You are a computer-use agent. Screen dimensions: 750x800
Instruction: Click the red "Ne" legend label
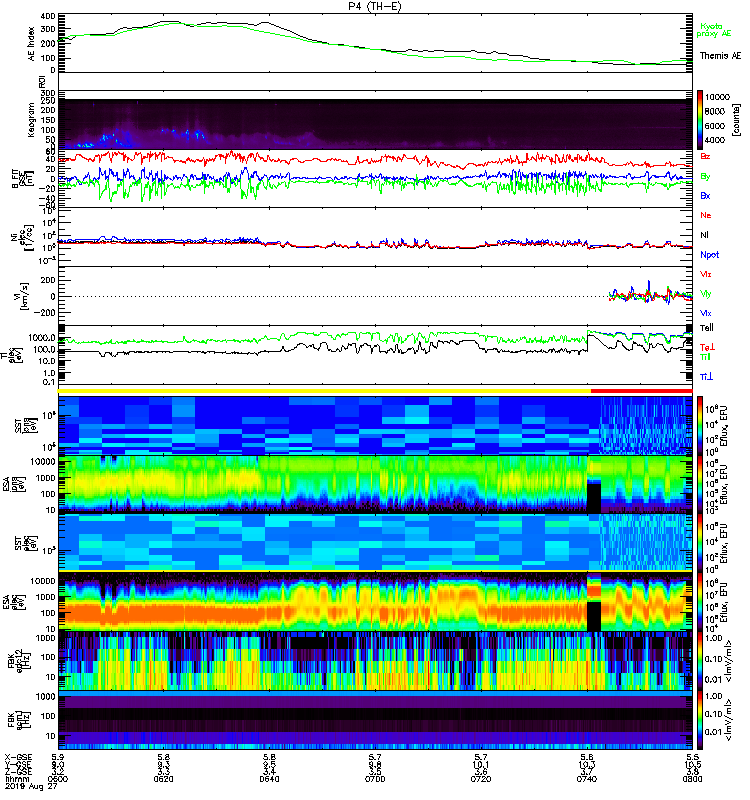(706, 215)
